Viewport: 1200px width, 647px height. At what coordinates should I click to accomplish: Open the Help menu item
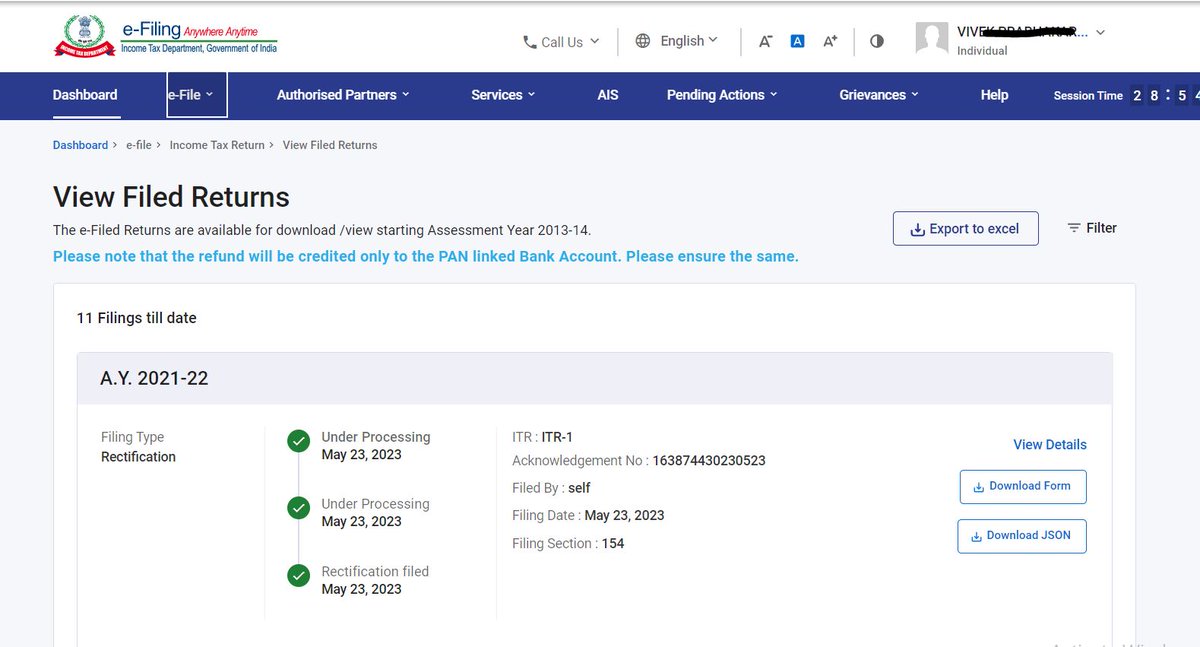point(994,95)
